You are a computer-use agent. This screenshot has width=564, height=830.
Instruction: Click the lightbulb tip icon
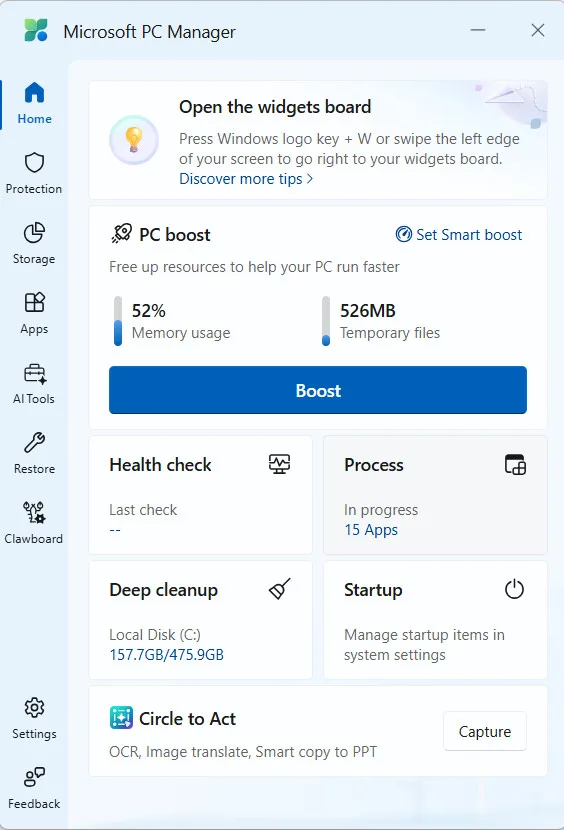point(134,140)
